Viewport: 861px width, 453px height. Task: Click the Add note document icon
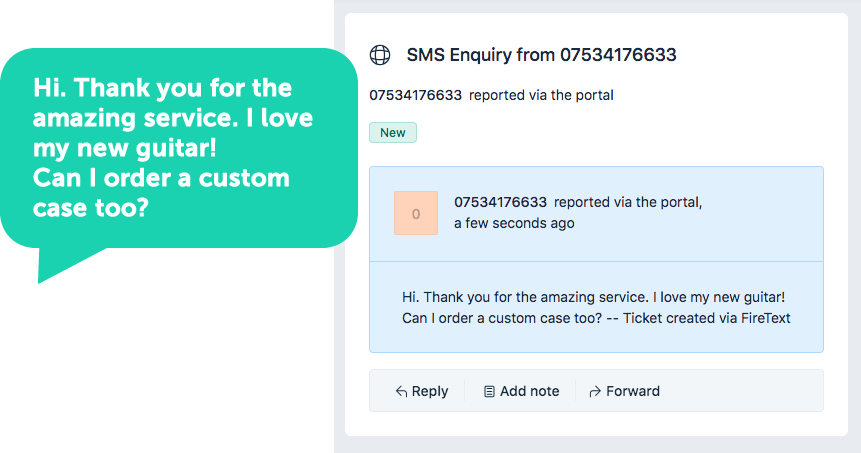click(489, 392)
